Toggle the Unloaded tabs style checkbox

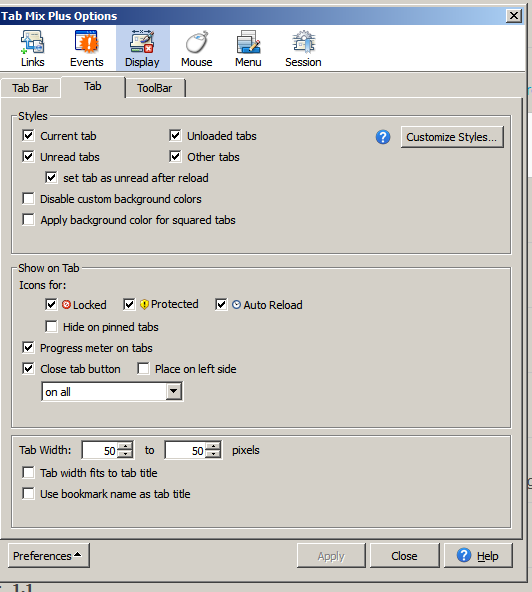click(175, 136)
